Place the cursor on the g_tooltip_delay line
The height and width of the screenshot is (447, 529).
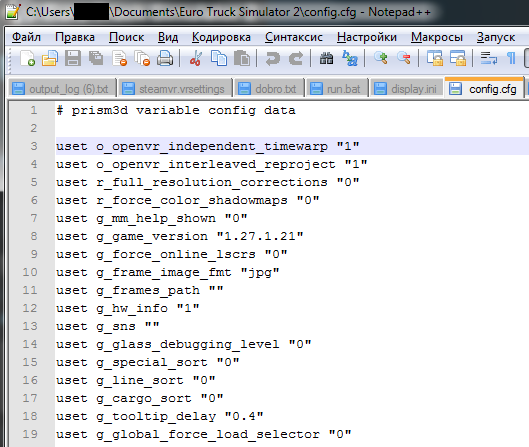click(291, 416)
